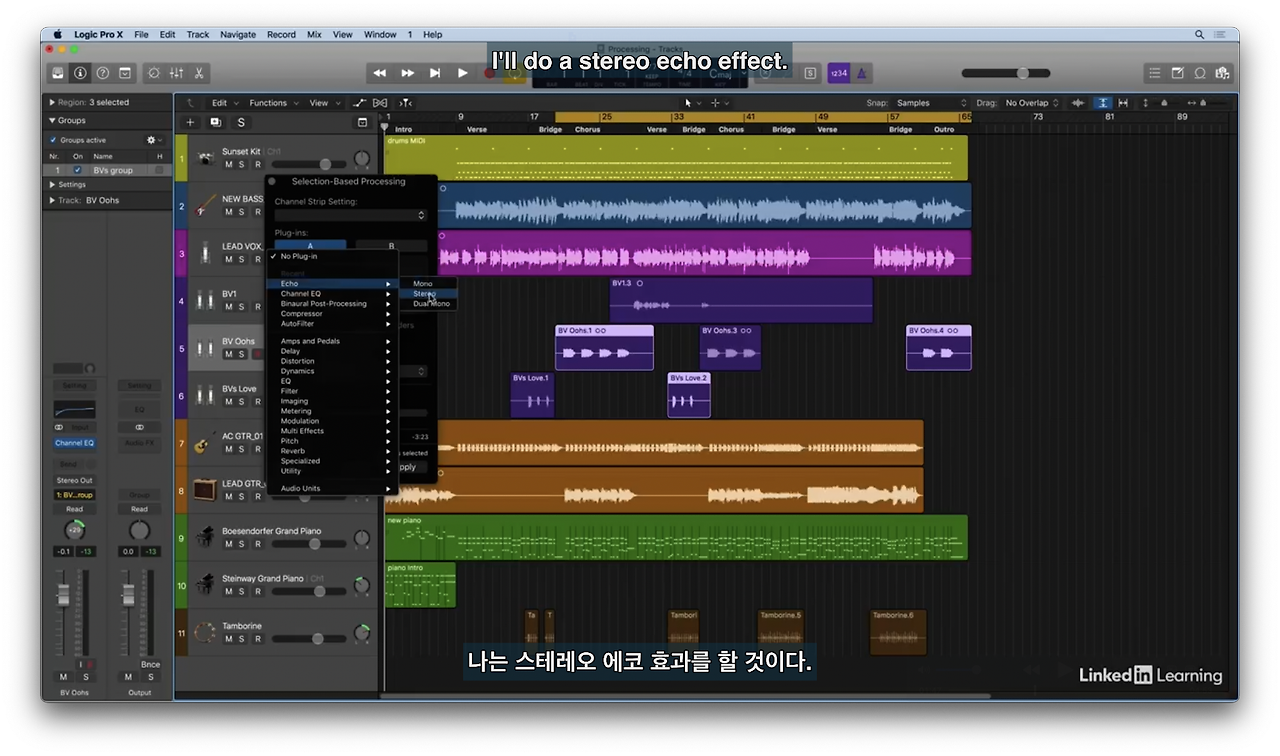Open the Editors scissors icon
The height and width of the screenshot is (756, 1280).
point(199,73)
